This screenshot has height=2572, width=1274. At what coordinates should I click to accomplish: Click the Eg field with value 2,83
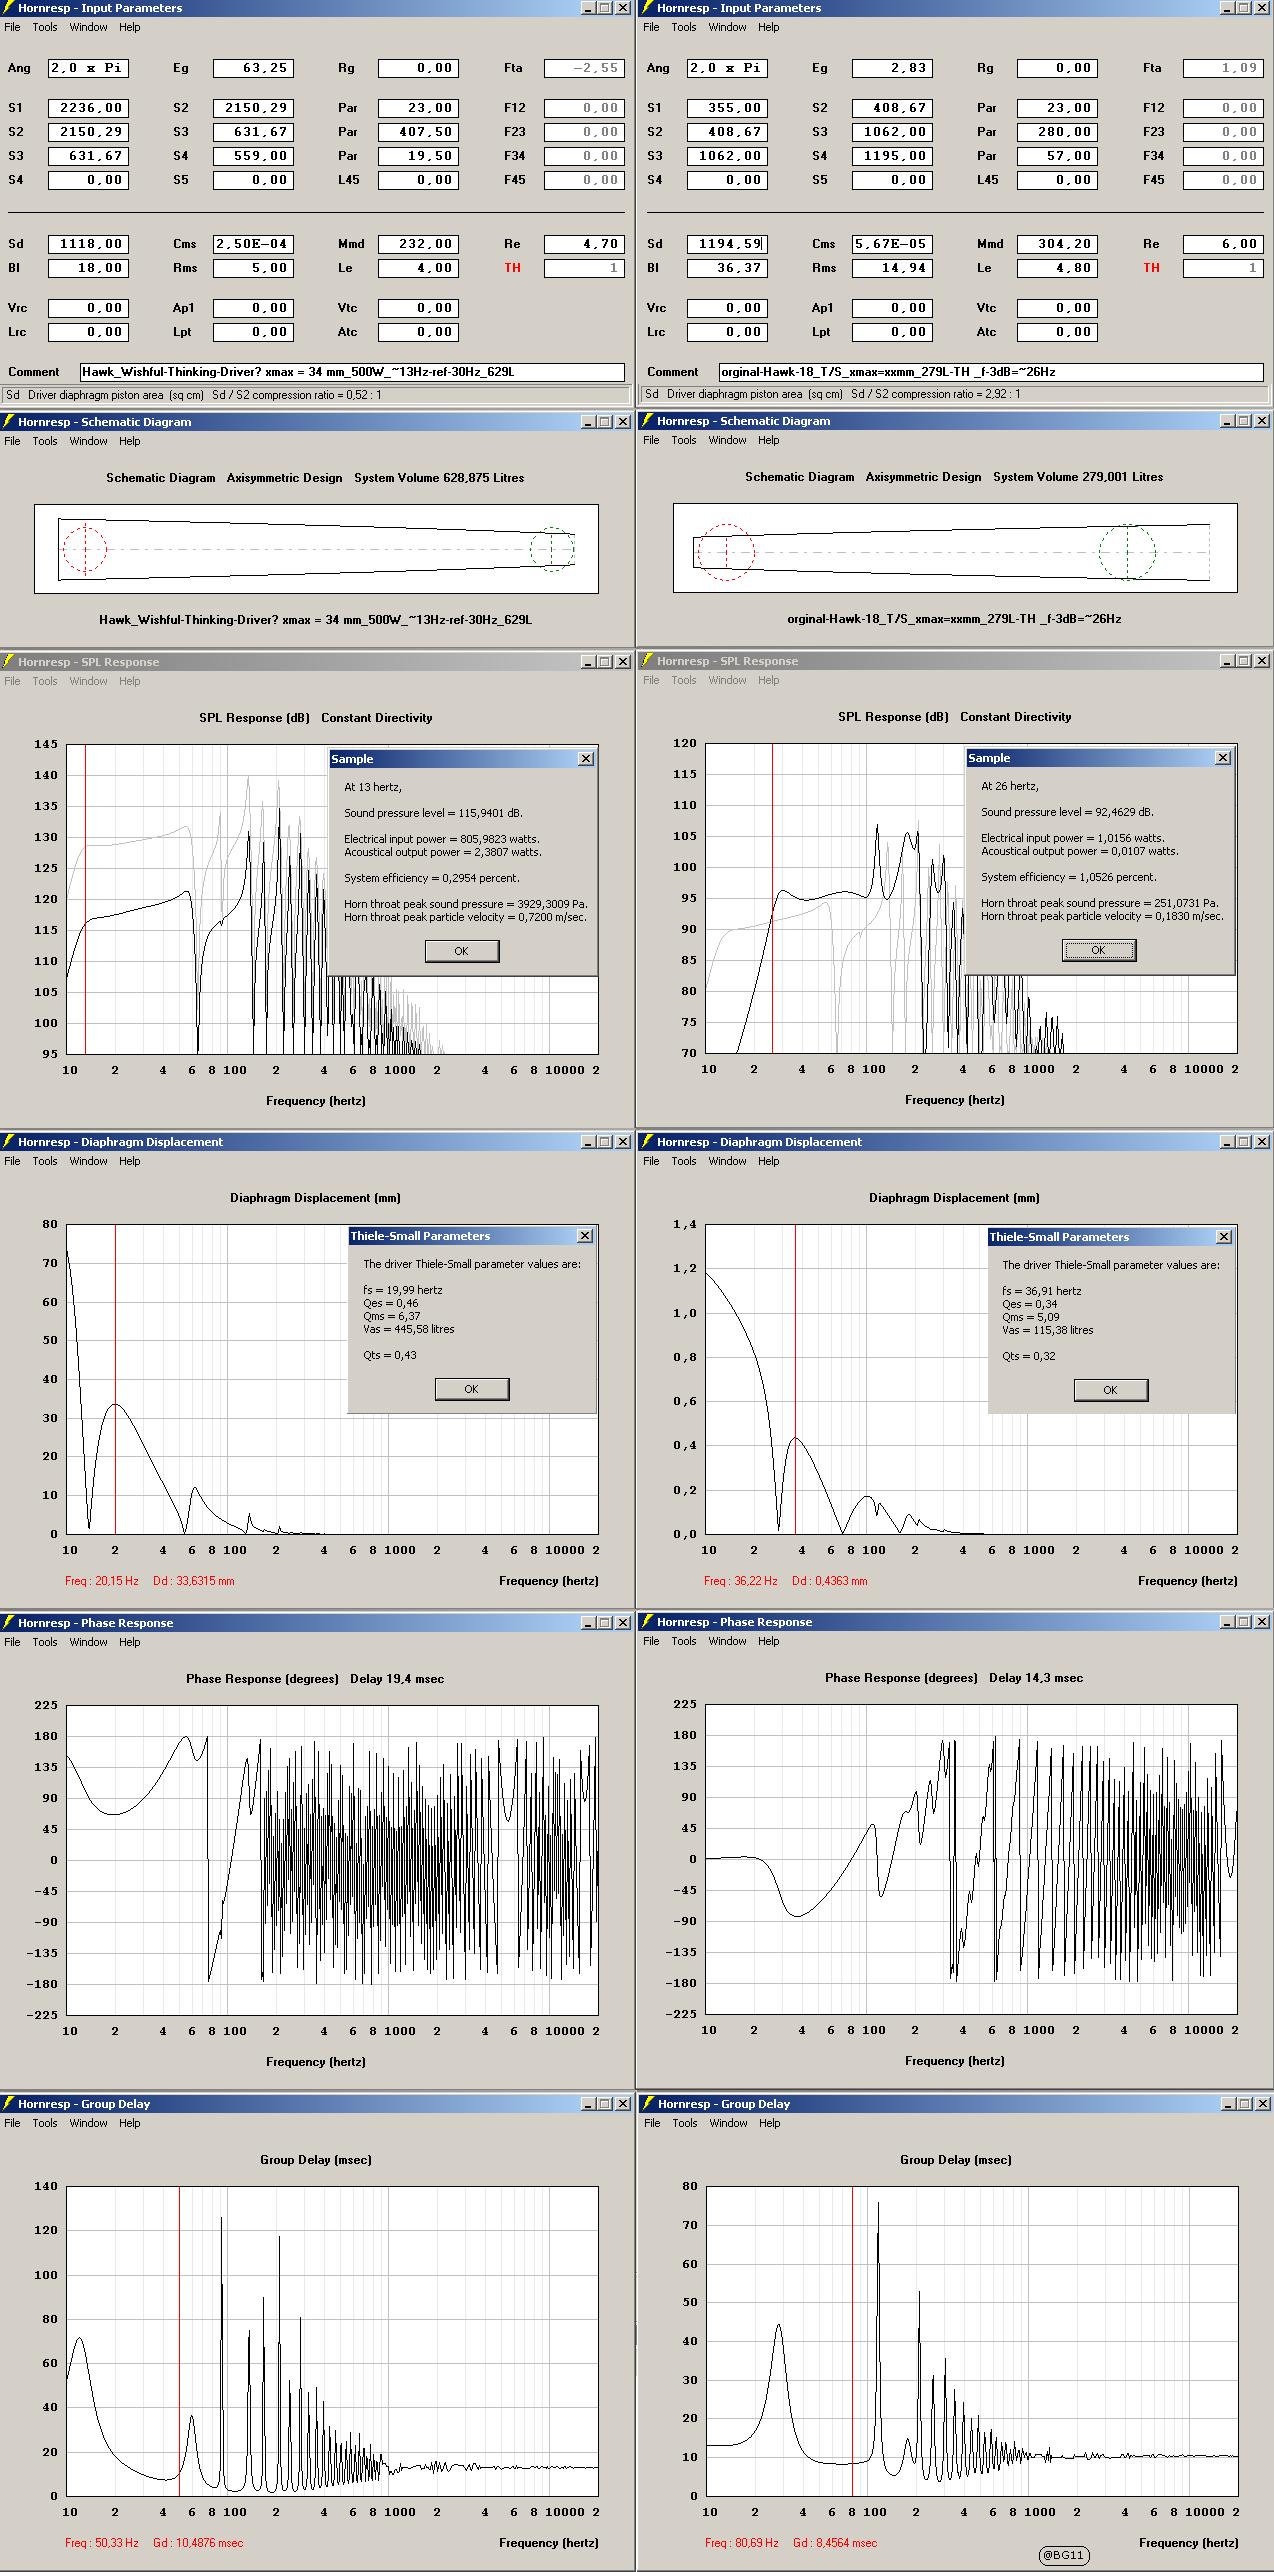[x=892, y=68]
